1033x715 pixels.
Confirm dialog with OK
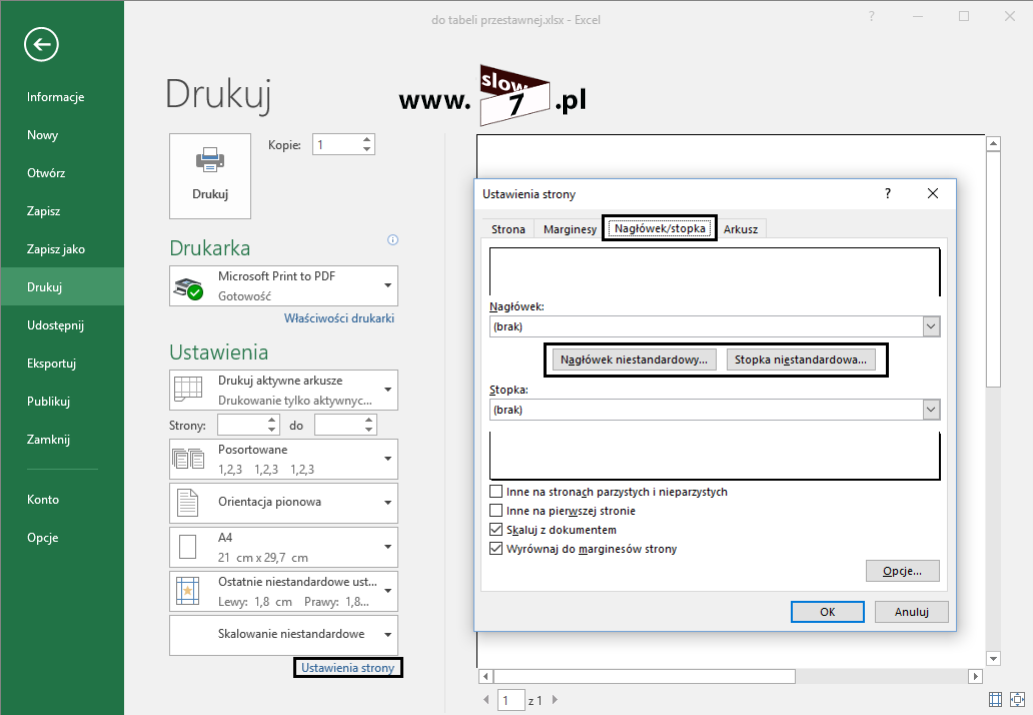[827, 612]
